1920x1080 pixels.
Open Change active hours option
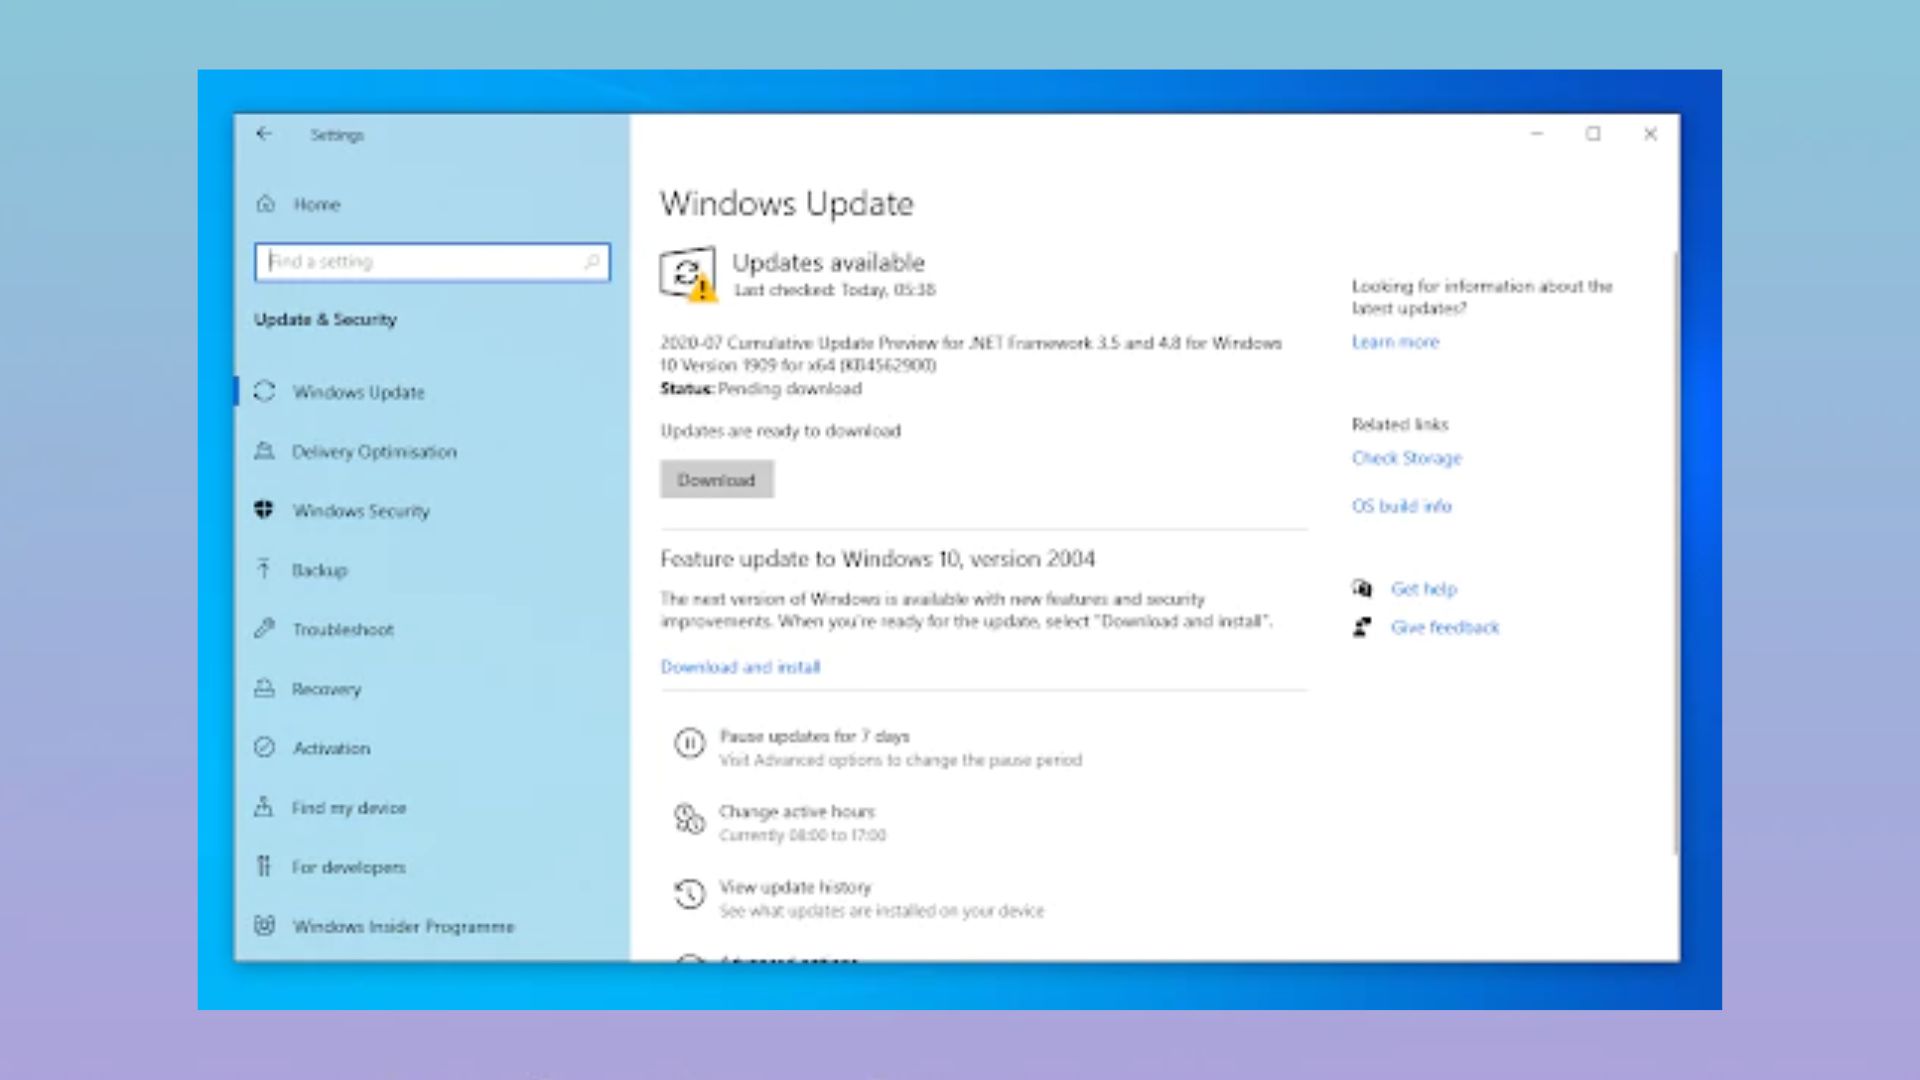point(797,811)
